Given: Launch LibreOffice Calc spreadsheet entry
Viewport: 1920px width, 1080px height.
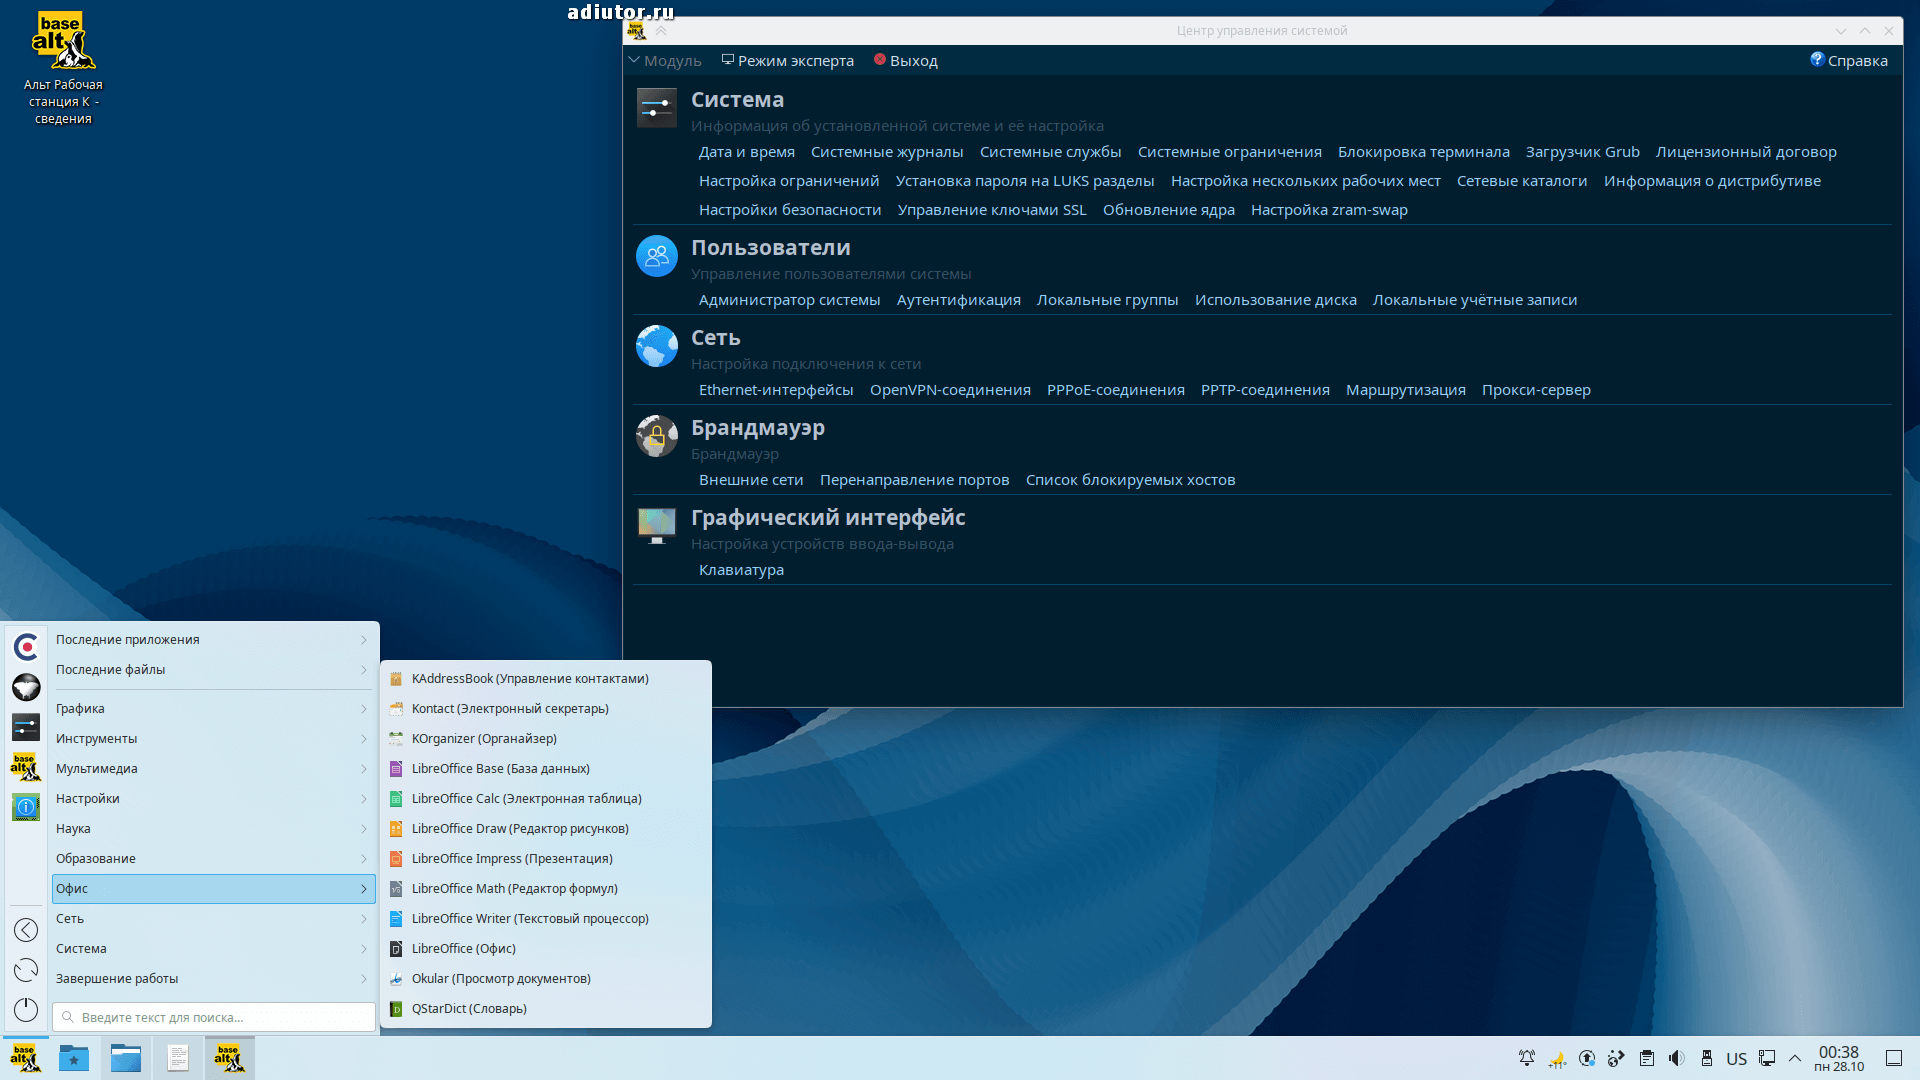Looking at the screenshot, I should pos(545,798).
